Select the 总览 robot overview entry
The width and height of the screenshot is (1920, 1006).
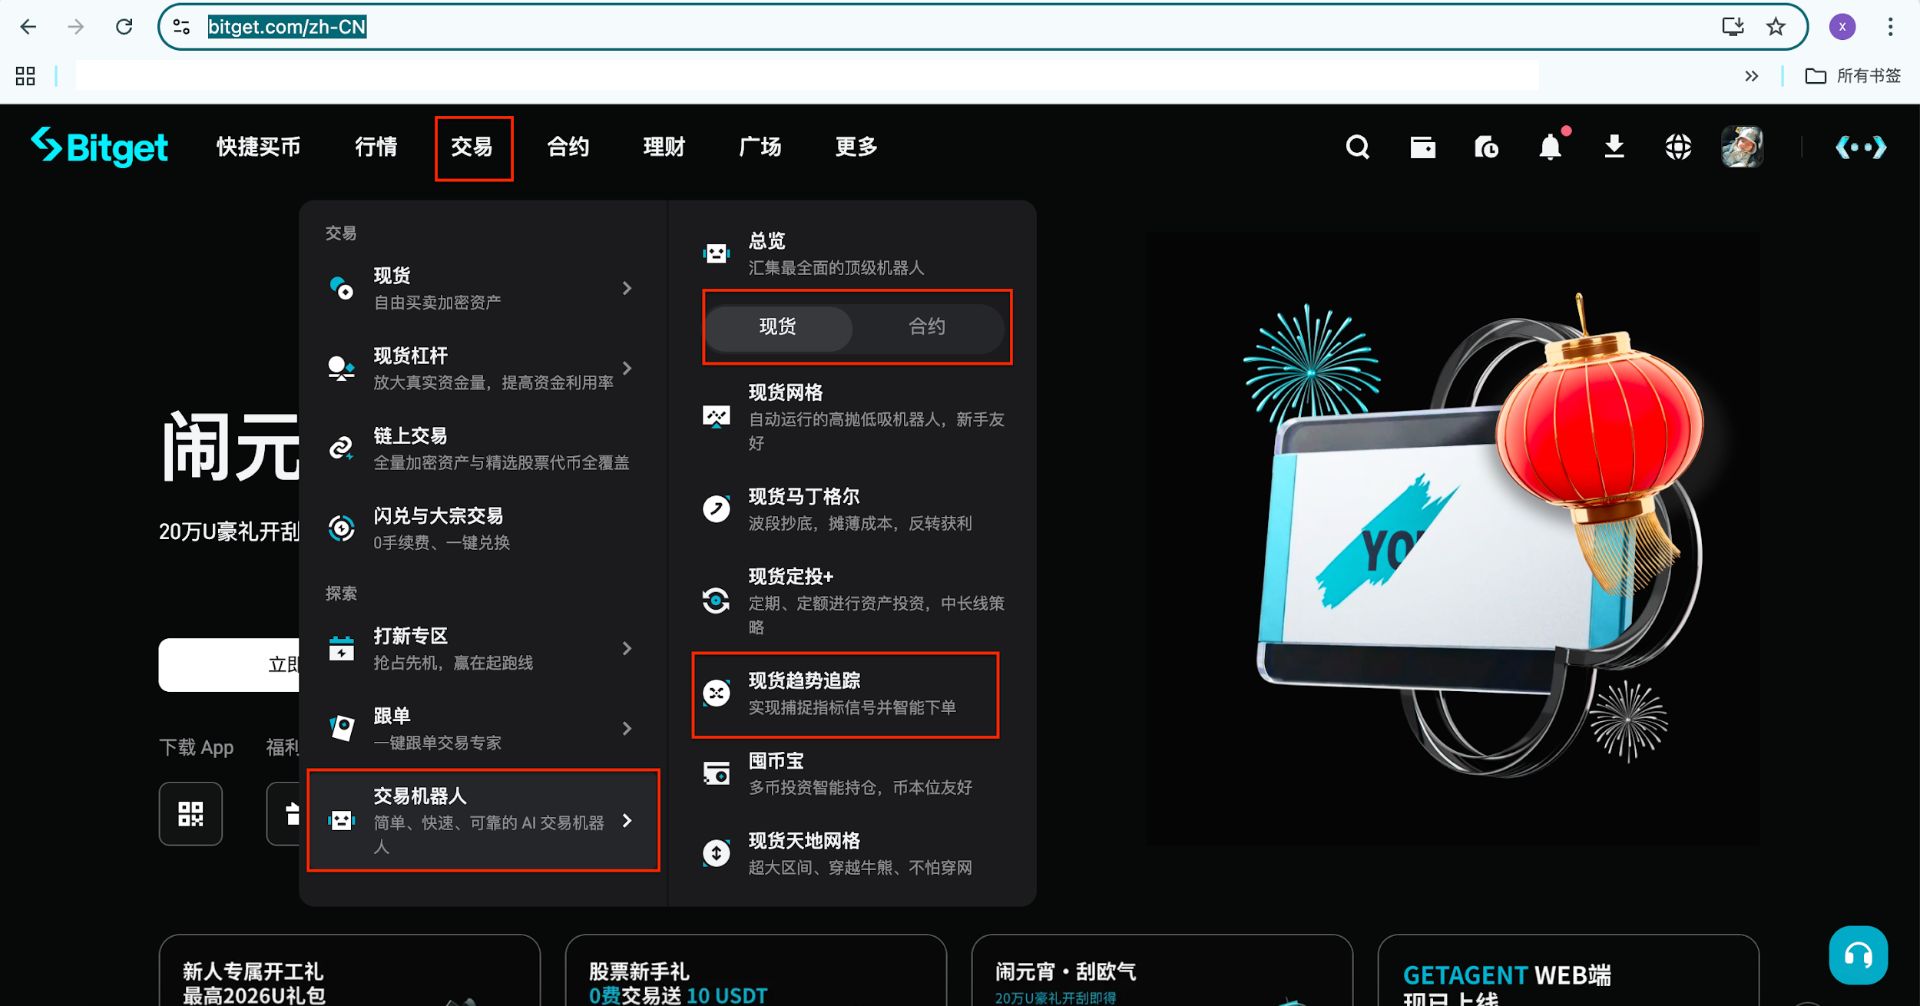853,254
